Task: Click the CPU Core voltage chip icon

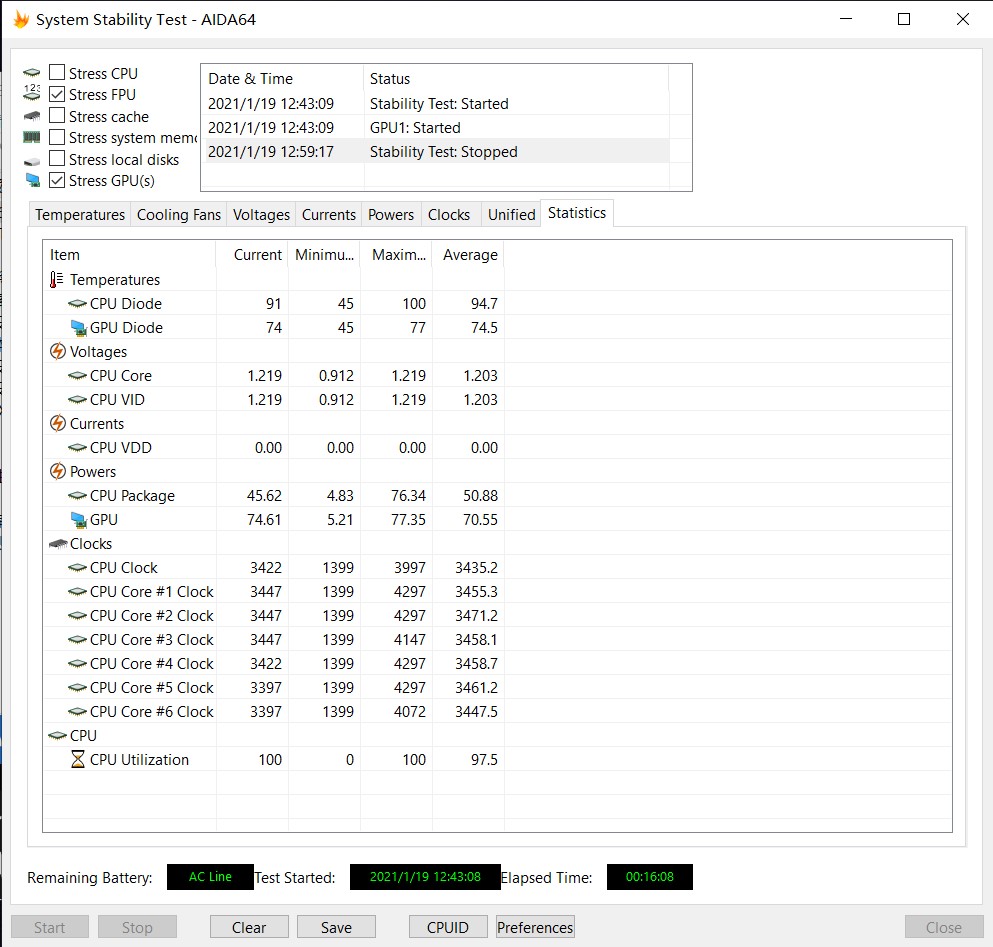Action: click(x=77, y=376)
